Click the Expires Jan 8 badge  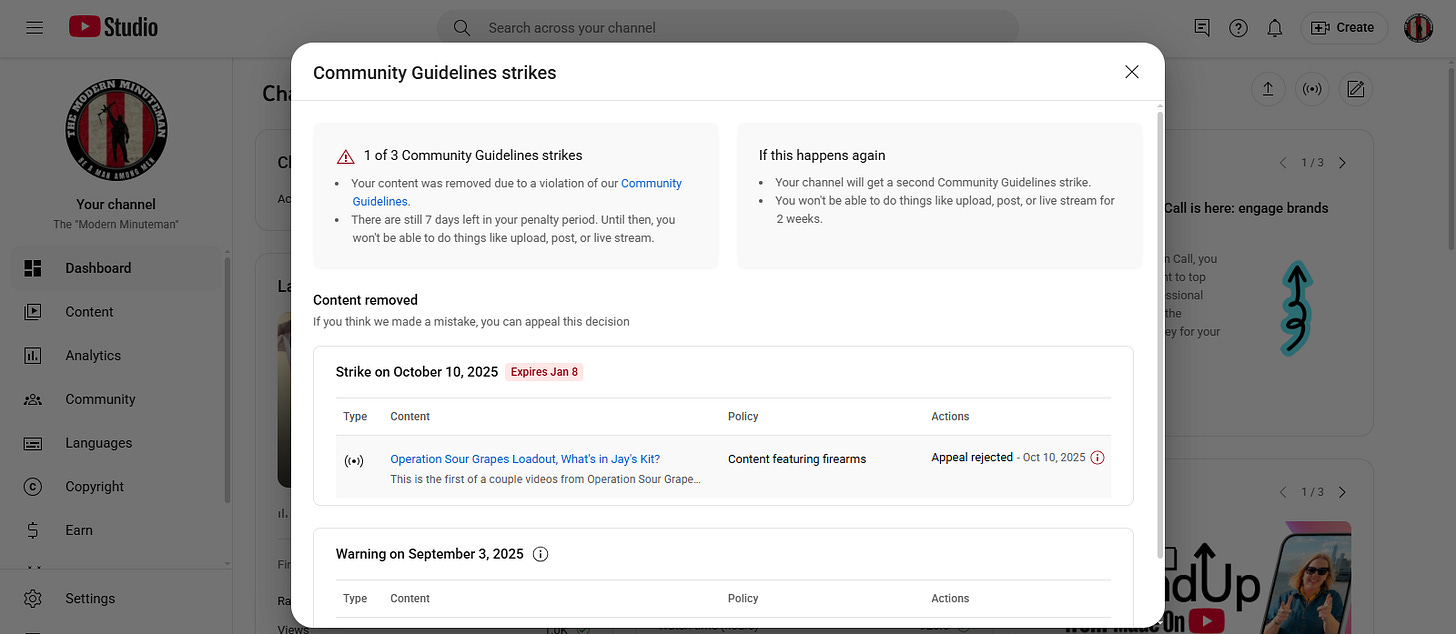(545, 372)
